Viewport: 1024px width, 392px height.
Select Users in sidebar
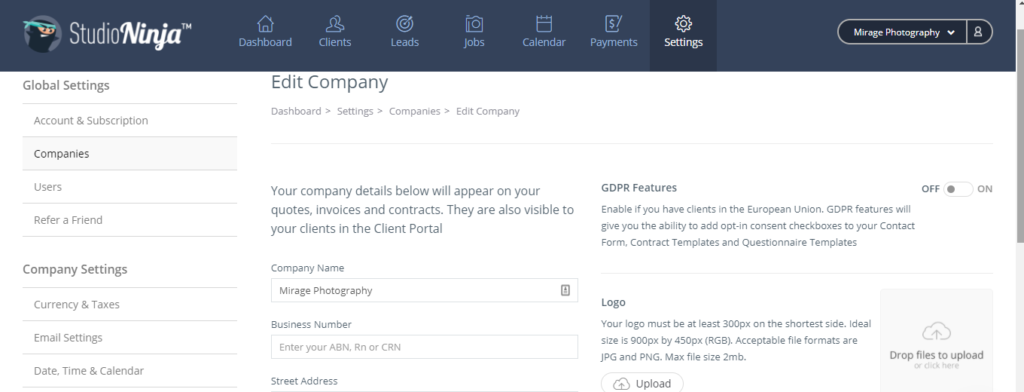coord(130,187)
